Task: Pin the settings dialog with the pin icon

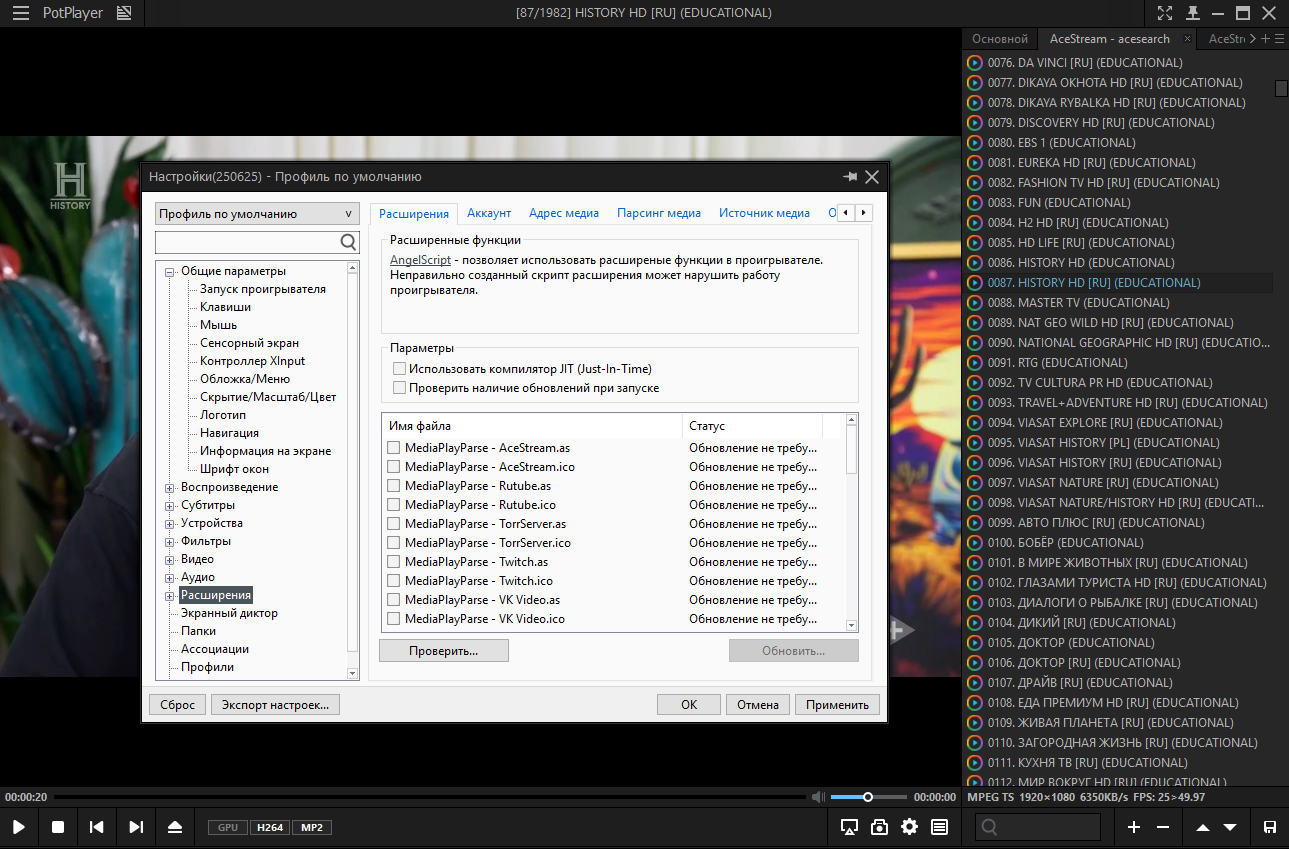Action: coord(850,176)
